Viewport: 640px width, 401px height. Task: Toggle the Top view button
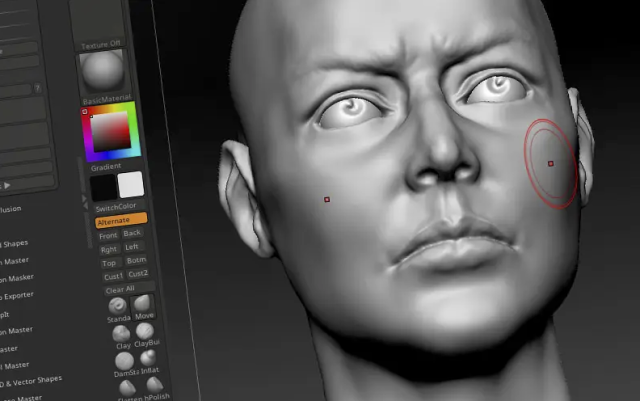[x=109, y=263]
